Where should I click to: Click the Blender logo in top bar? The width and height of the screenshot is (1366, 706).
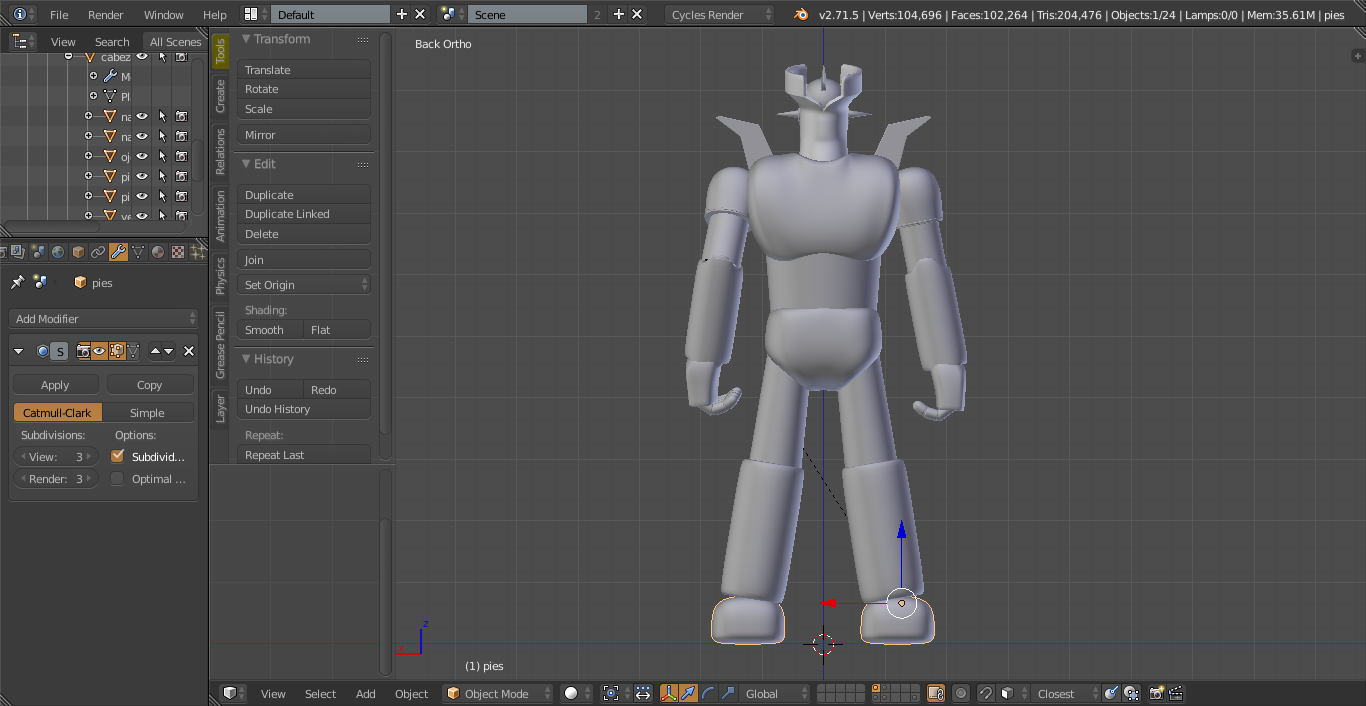[x=800, y=14]
